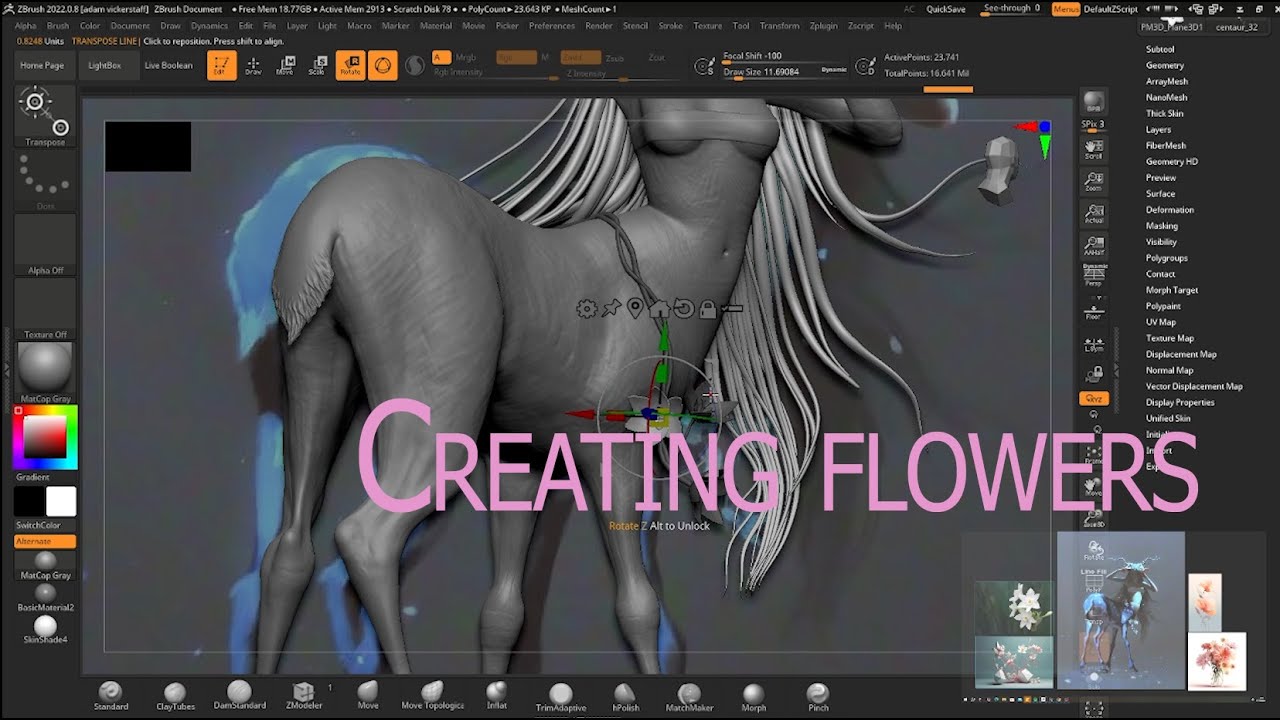The height and width of the screenshot is (720, 1280).
Task: Click the Scroll canvas icon
Action: click(x=1094, y=149)
